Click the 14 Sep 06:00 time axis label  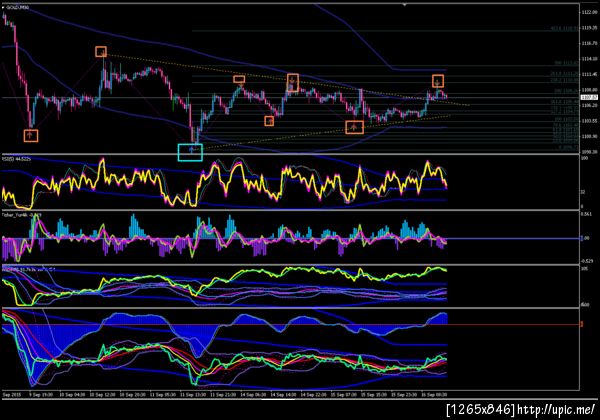pos(253,394)
